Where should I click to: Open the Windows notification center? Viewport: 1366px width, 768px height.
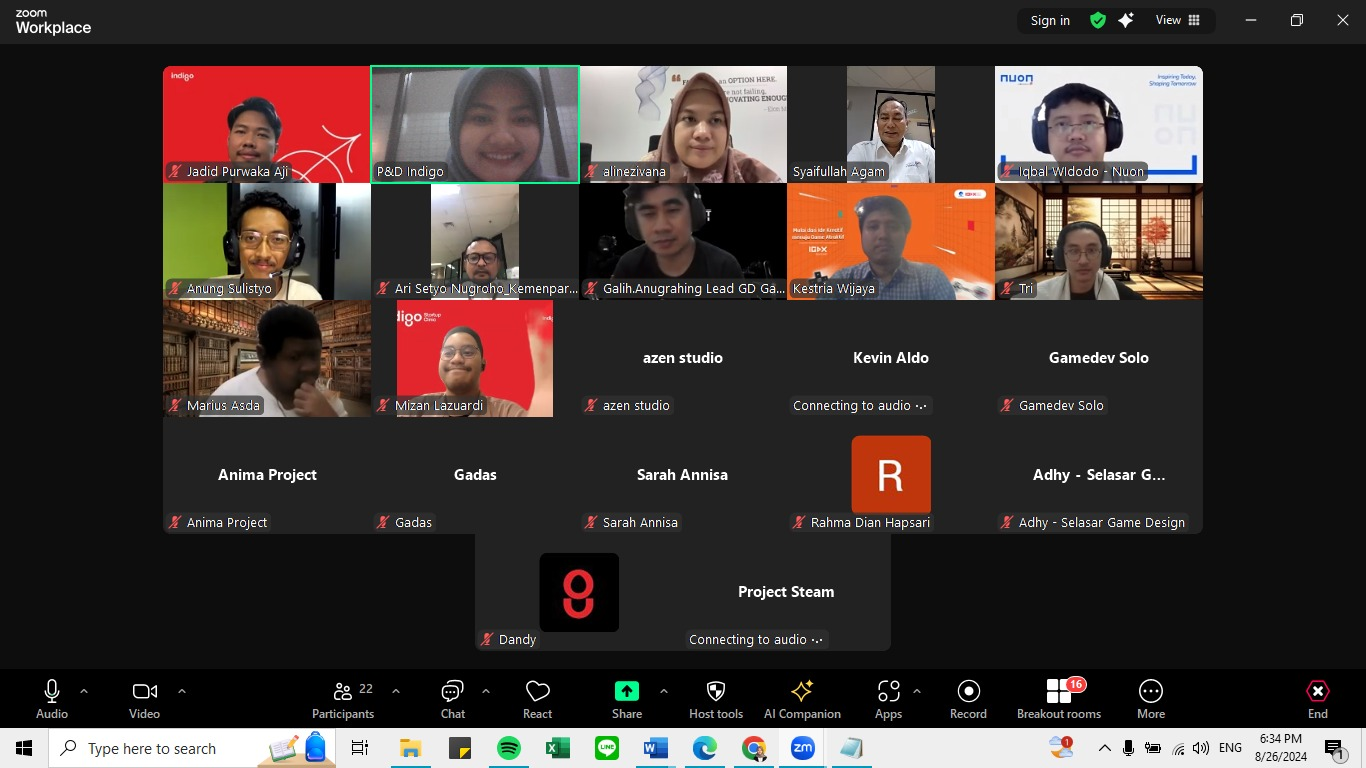coord(1334,748)
